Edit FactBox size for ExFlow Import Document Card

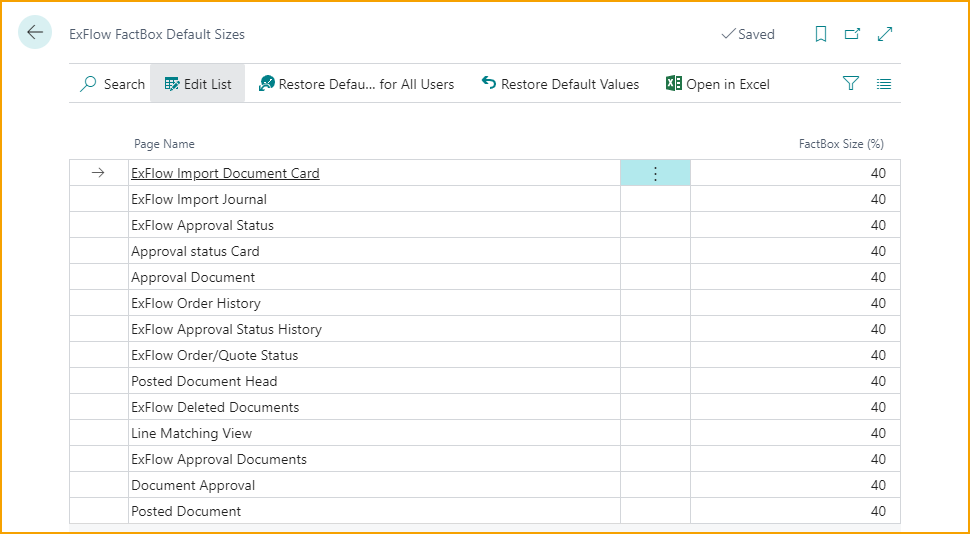point(795,173)
